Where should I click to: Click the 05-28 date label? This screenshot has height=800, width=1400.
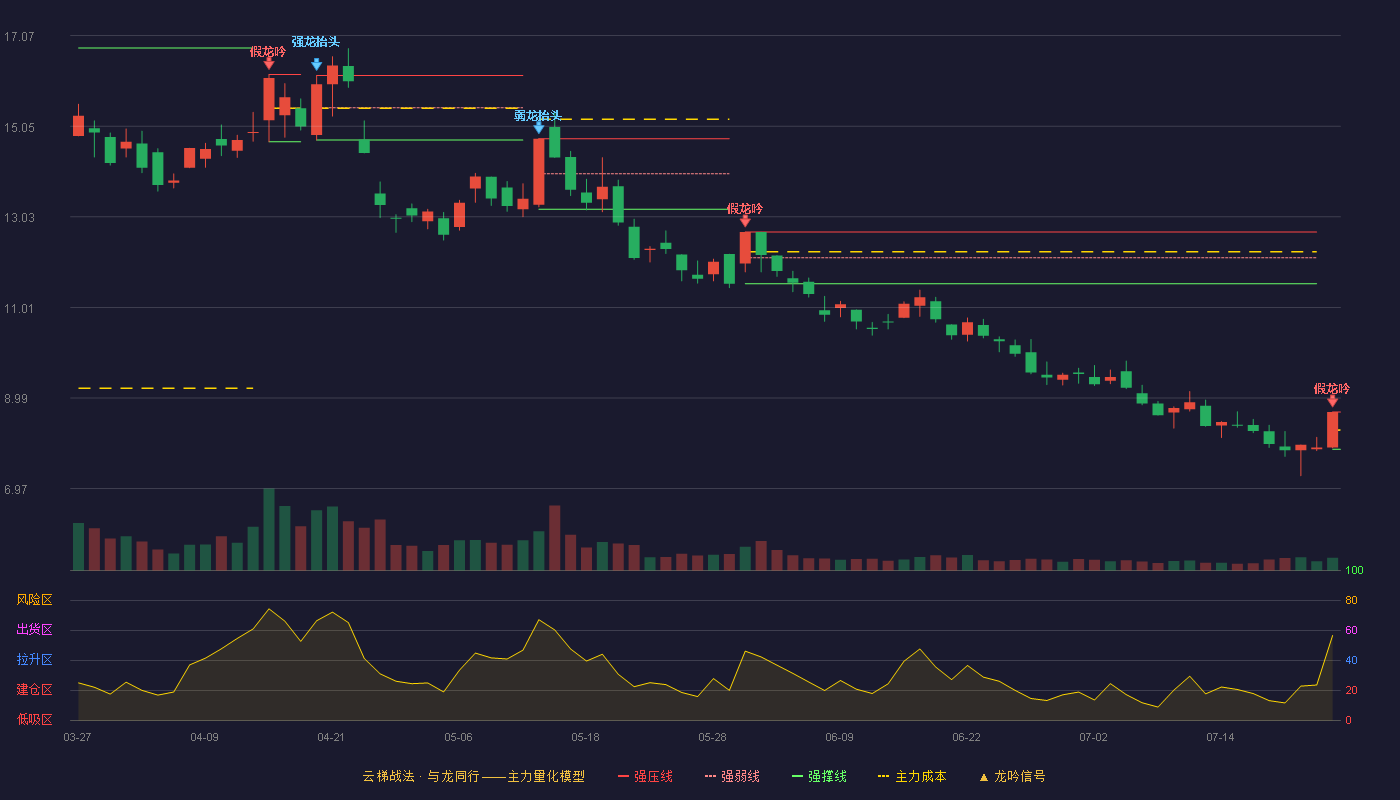tap(712, 737)
